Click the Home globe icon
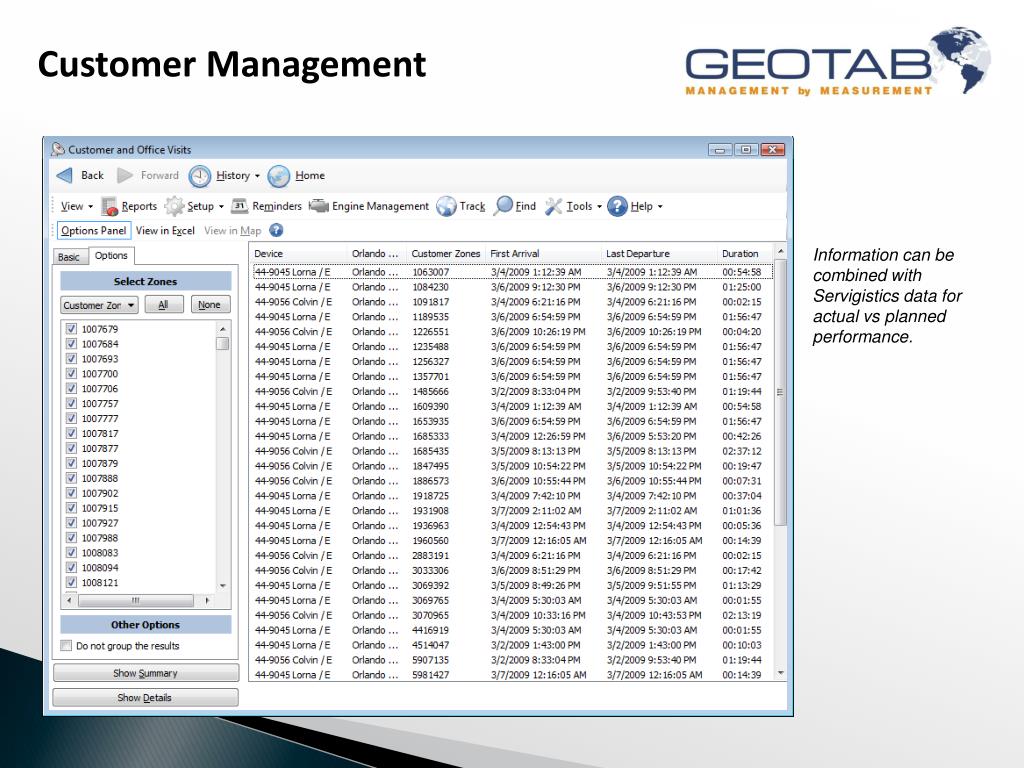Viewport: 1024px width, 768px height. click(x=279, y=176)
